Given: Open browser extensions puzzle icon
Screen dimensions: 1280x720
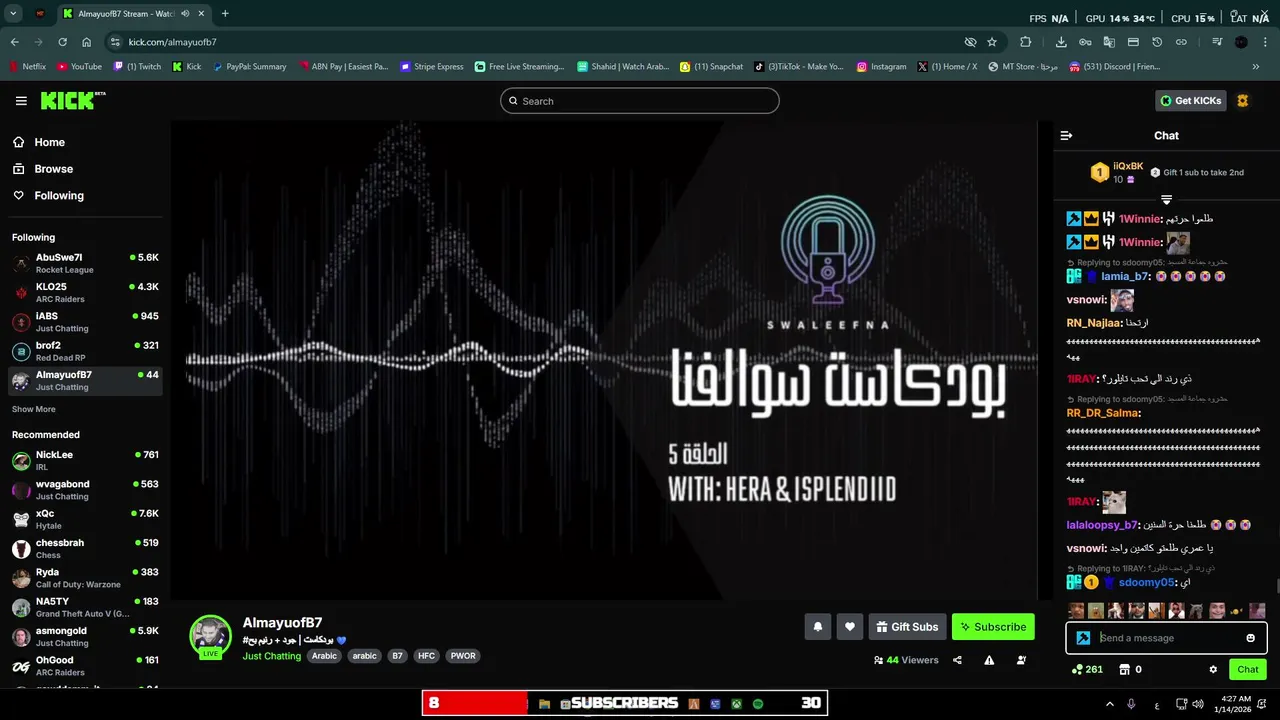Looking at the screenshot, I should (x=1025, y=42).
